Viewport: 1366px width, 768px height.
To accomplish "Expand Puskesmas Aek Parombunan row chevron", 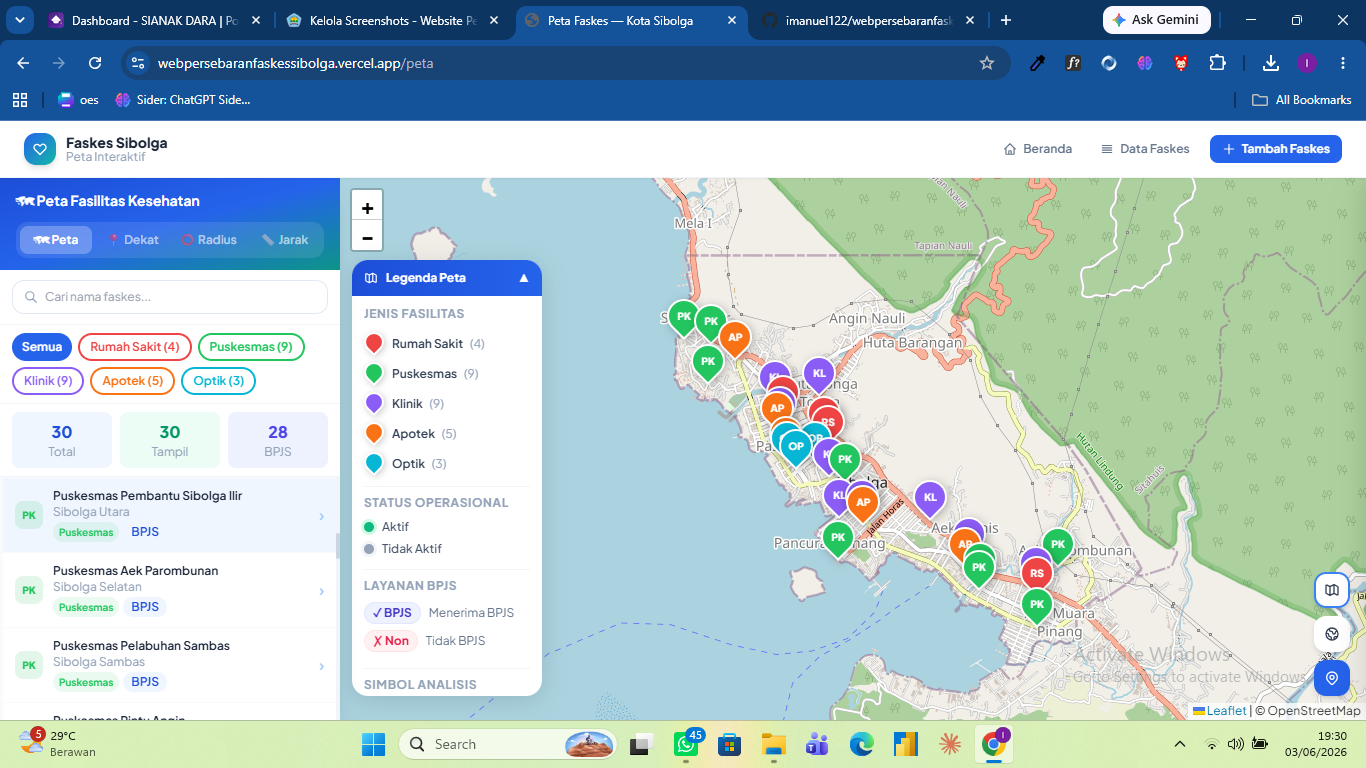I will tap(321, 591).
